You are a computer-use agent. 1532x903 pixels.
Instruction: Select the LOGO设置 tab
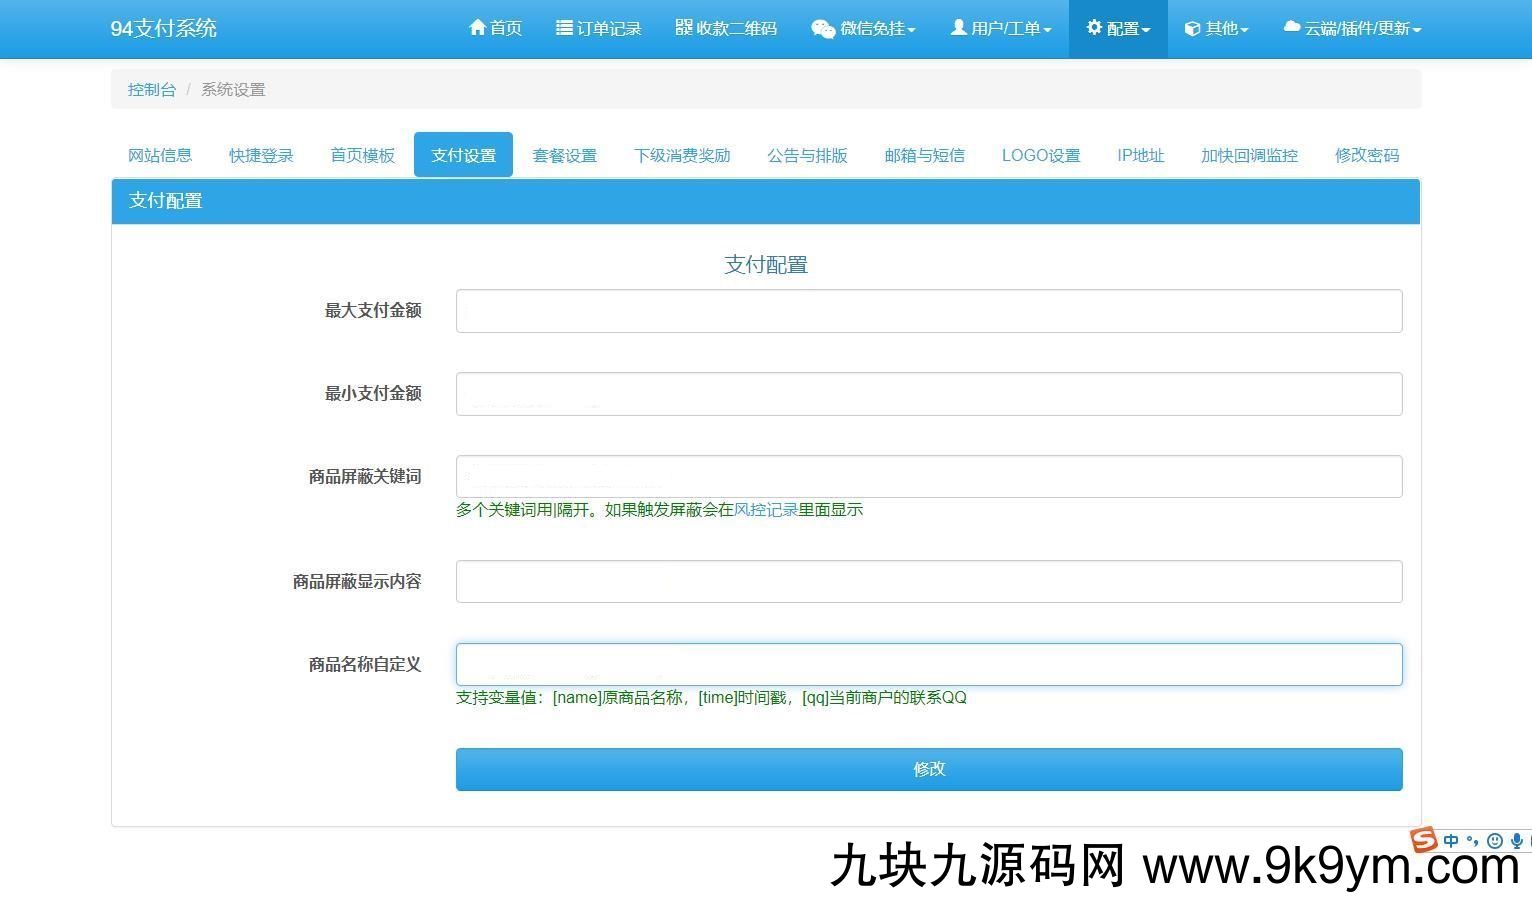[x=1041, y=155]
